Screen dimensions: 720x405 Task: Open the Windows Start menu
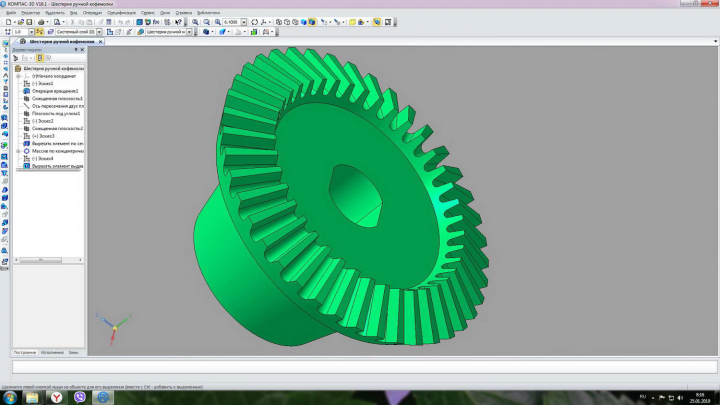[x=10, y=397]
